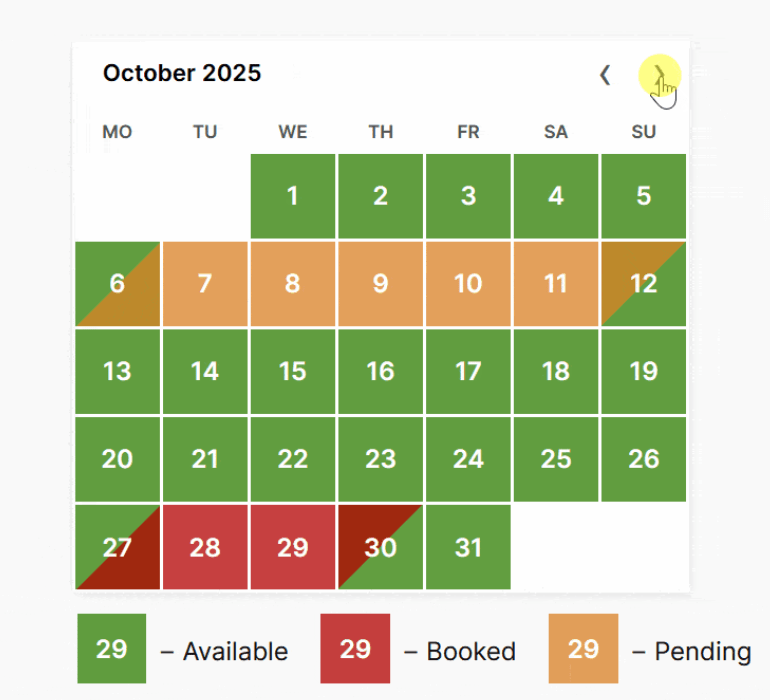Pick Saturday October 25
Viewport: 770px width, 700px height.
[x=556, y=459]
